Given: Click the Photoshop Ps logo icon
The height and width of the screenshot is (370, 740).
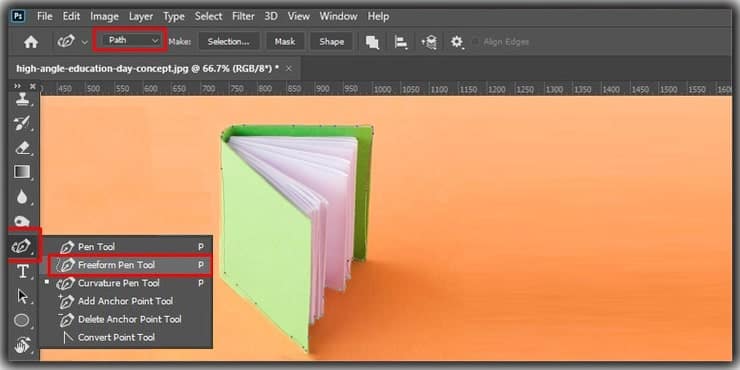Looking at the screenshot, I should coord(18,17).
